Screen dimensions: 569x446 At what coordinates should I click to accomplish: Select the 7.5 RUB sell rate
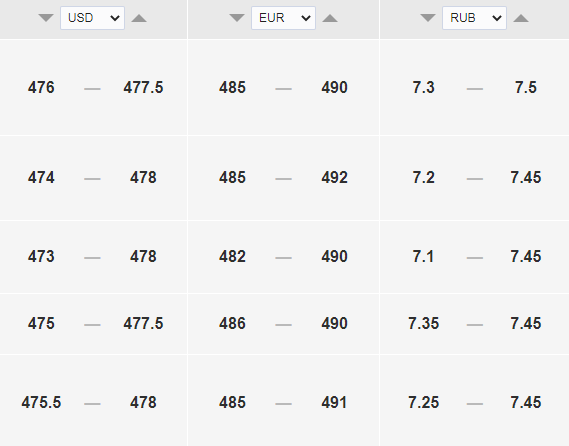tap(526, 87)
